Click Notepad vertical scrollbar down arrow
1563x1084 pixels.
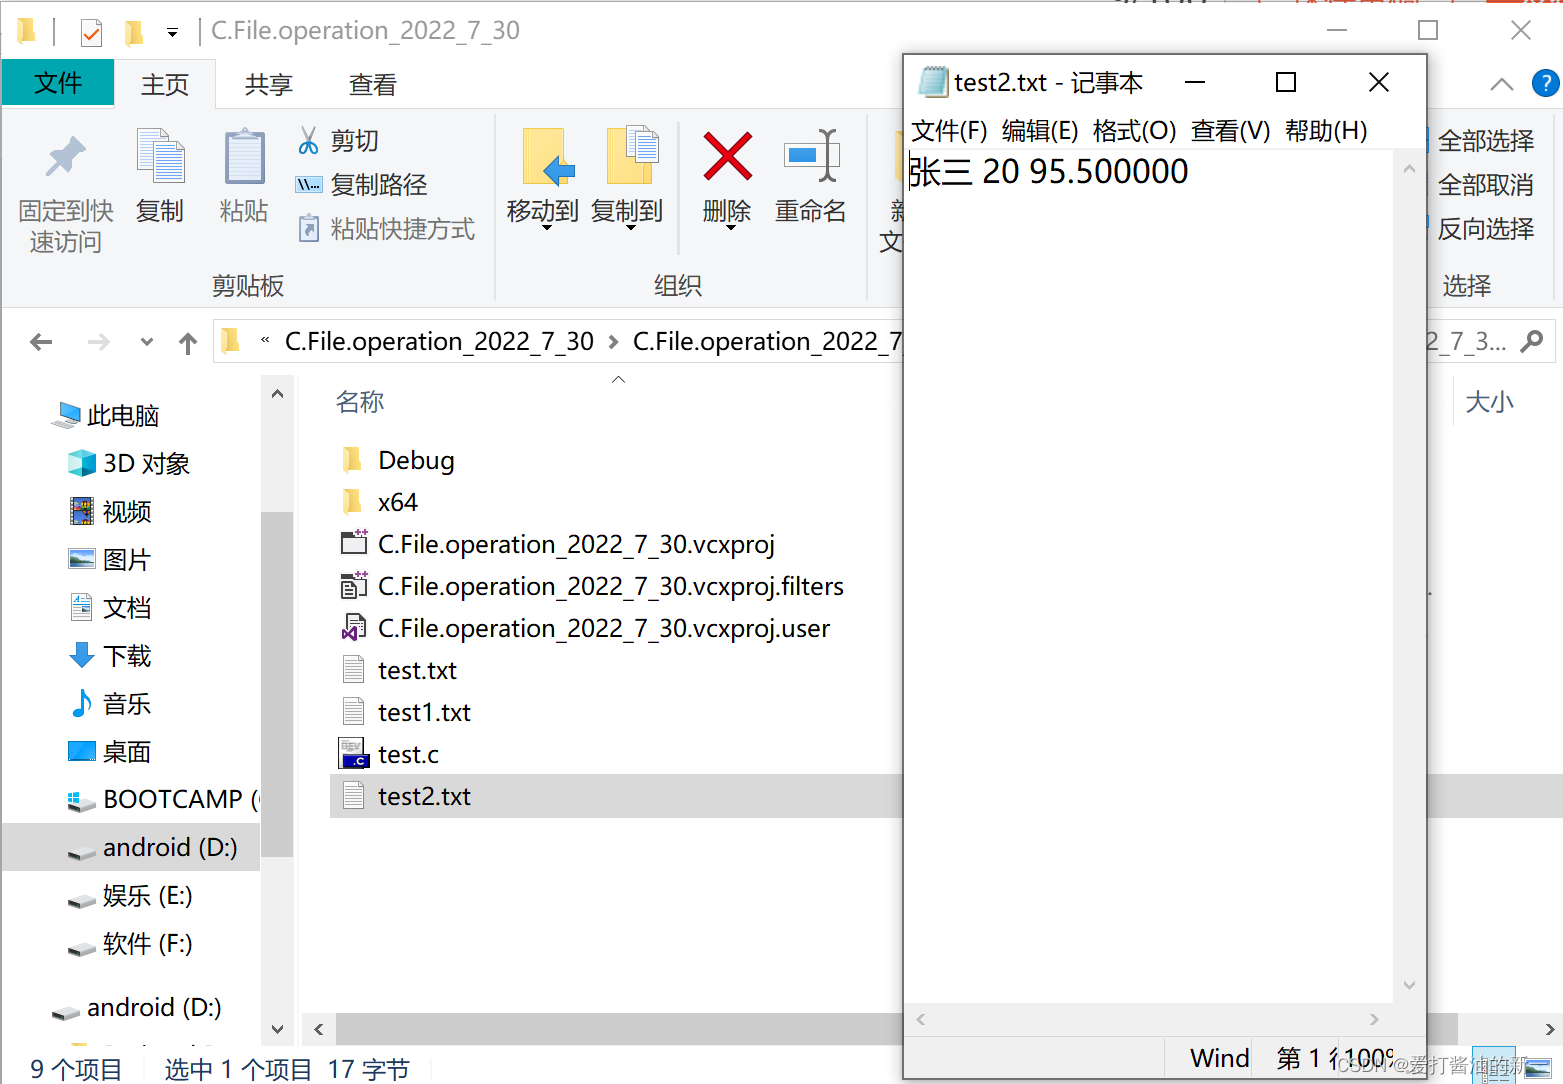1409,986
